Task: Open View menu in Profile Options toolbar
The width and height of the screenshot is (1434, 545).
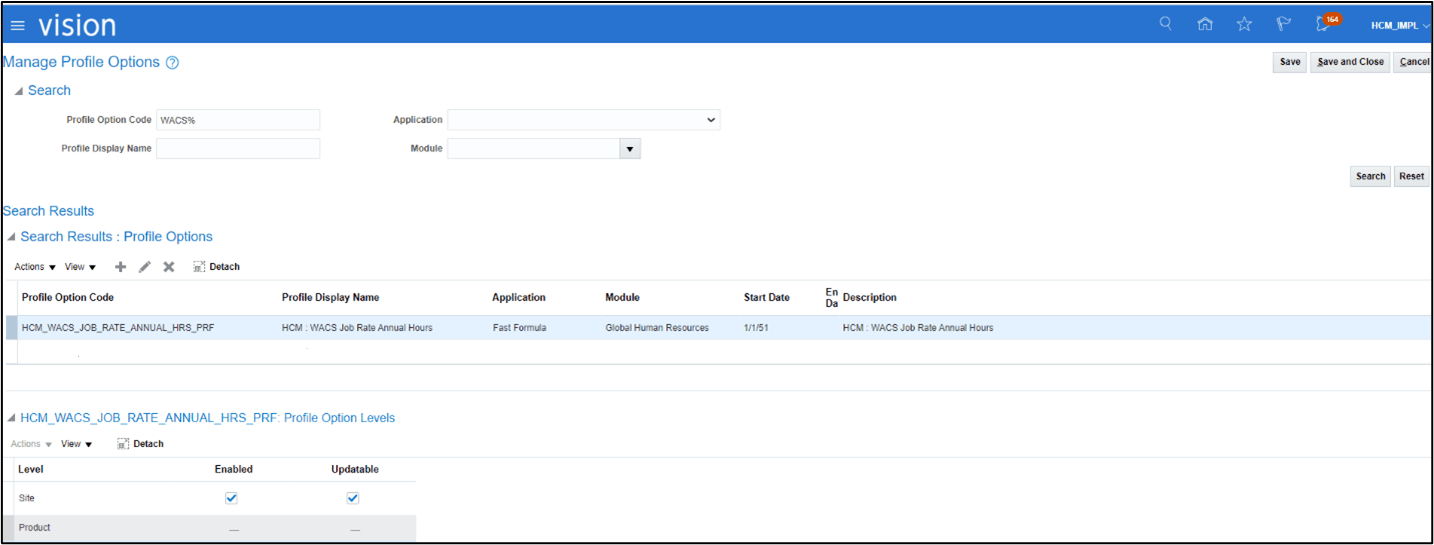Action: pos(80,267)
